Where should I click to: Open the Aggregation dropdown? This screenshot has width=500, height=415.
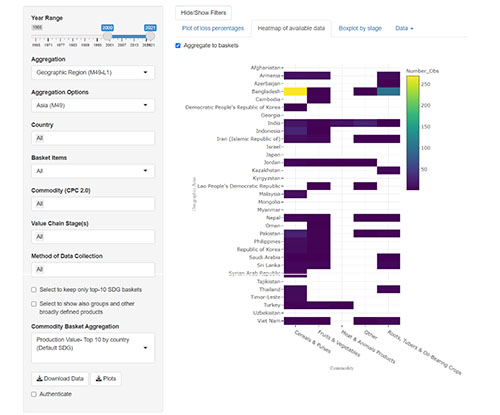coord(93,73)
